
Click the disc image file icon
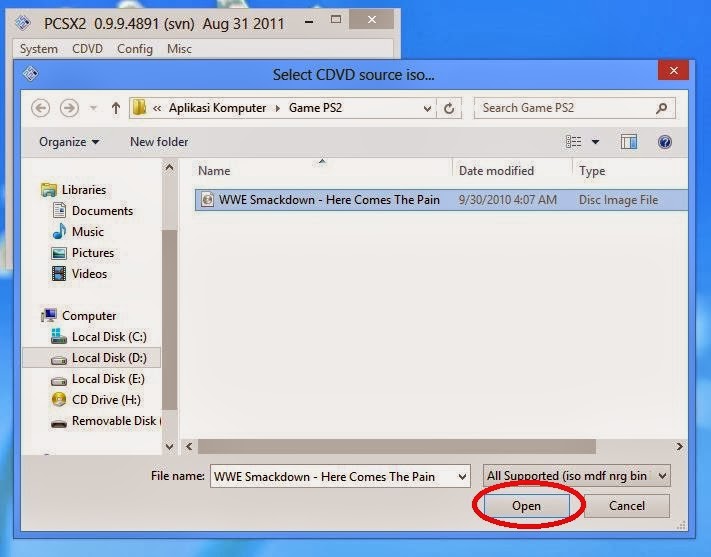207,199
